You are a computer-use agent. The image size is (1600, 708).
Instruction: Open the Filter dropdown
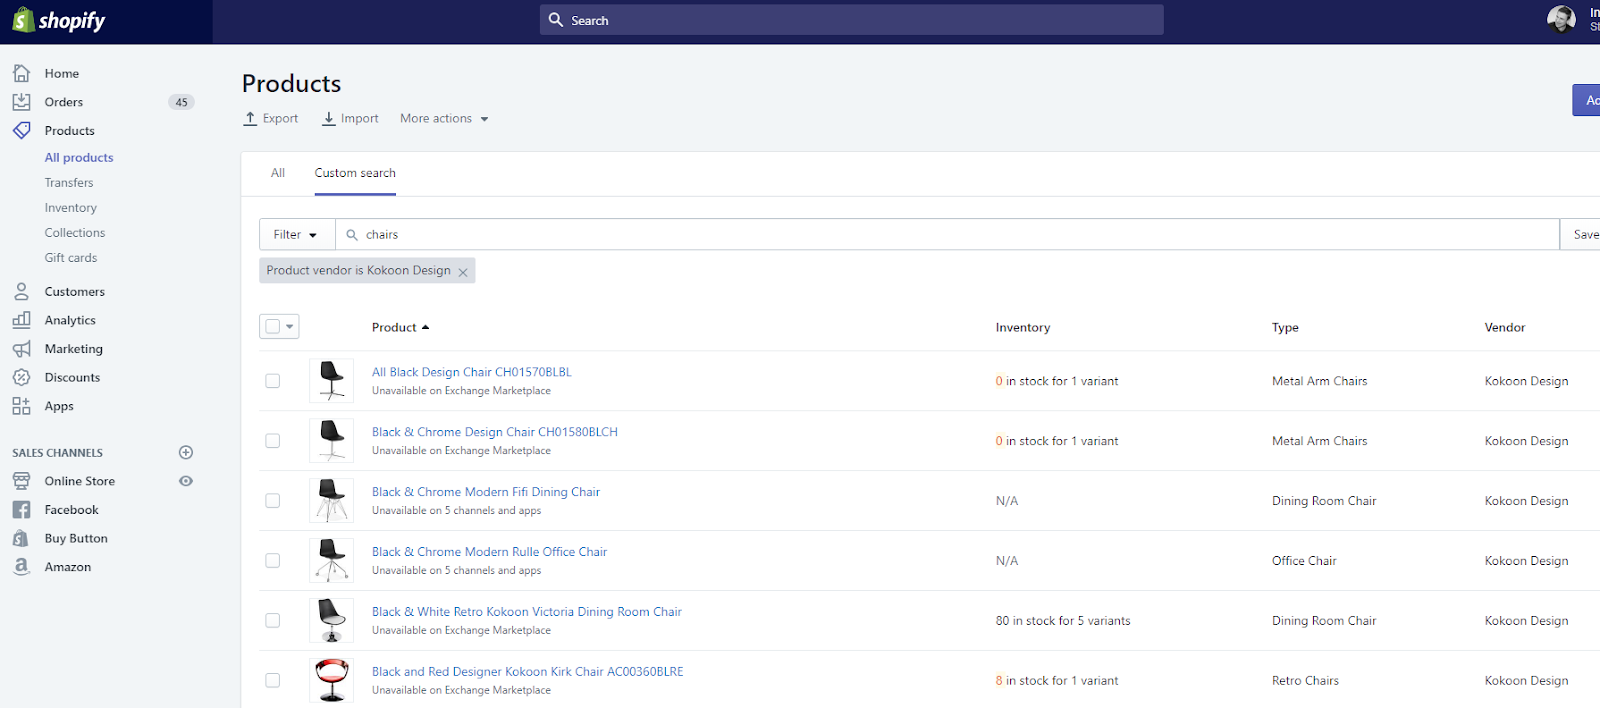pos(296,234)
